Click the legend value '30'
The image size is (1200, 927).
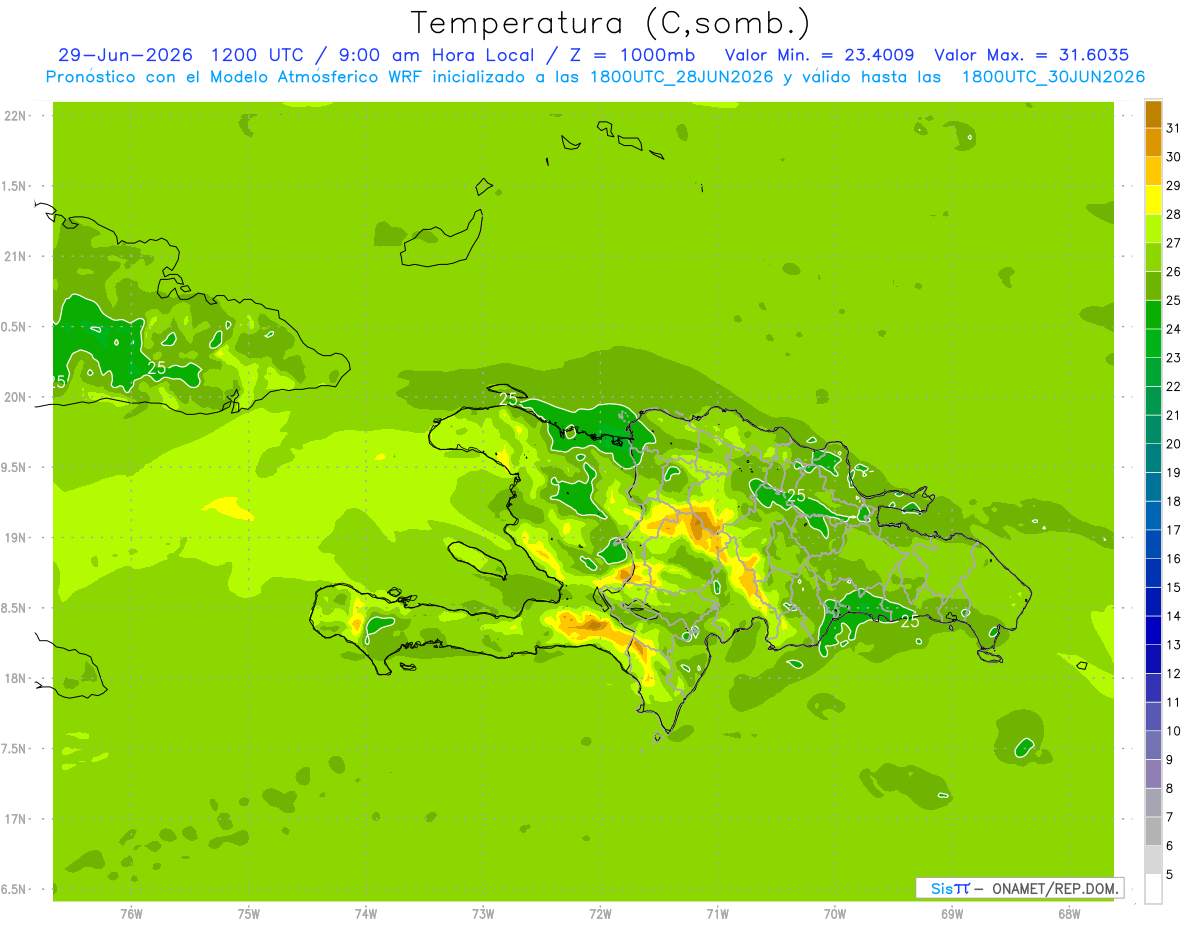[1174, 157]
